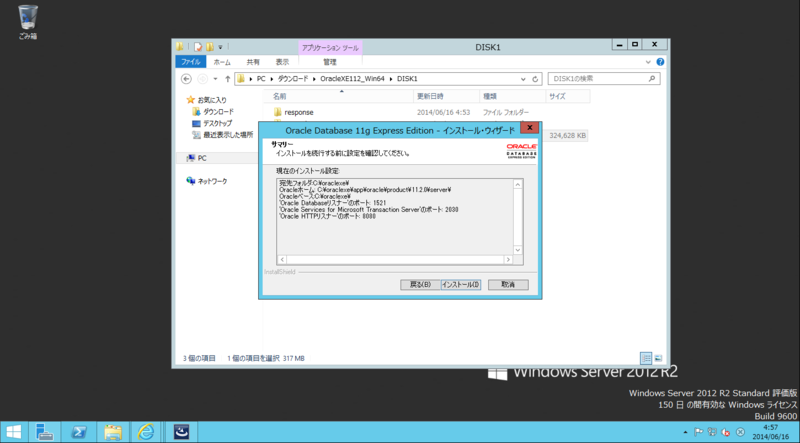
Task: Switch to large icons view in status bar
Action: point(658,358)
